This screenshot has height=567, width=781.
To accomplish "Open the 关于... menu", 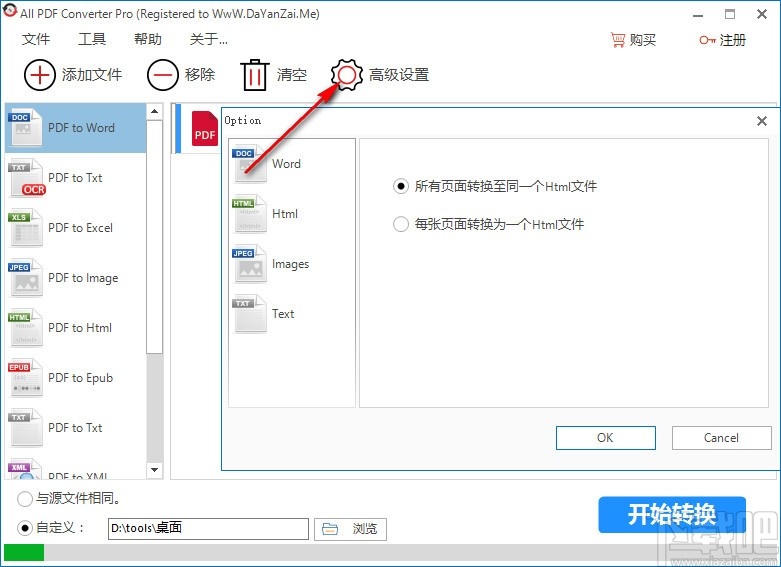I will coord(208,39).
